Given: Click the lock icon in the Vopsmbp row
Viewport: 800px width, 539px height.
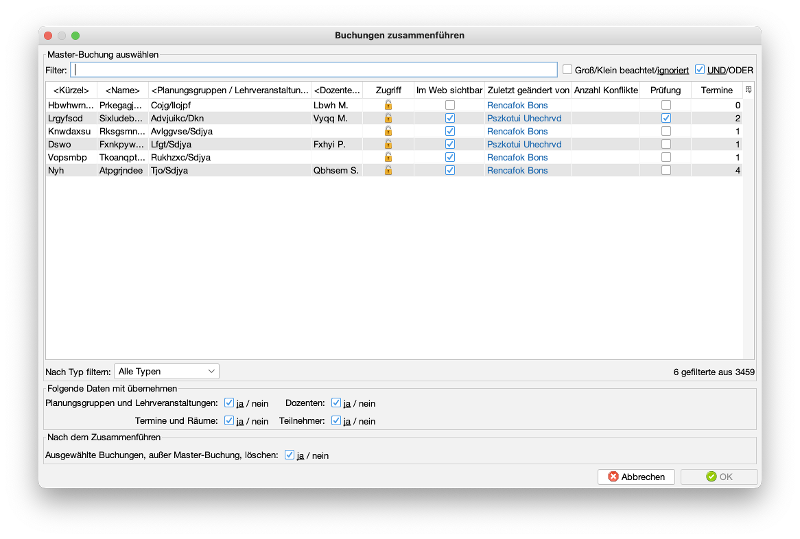Looking at the screenshot, I should coord(388,157).
